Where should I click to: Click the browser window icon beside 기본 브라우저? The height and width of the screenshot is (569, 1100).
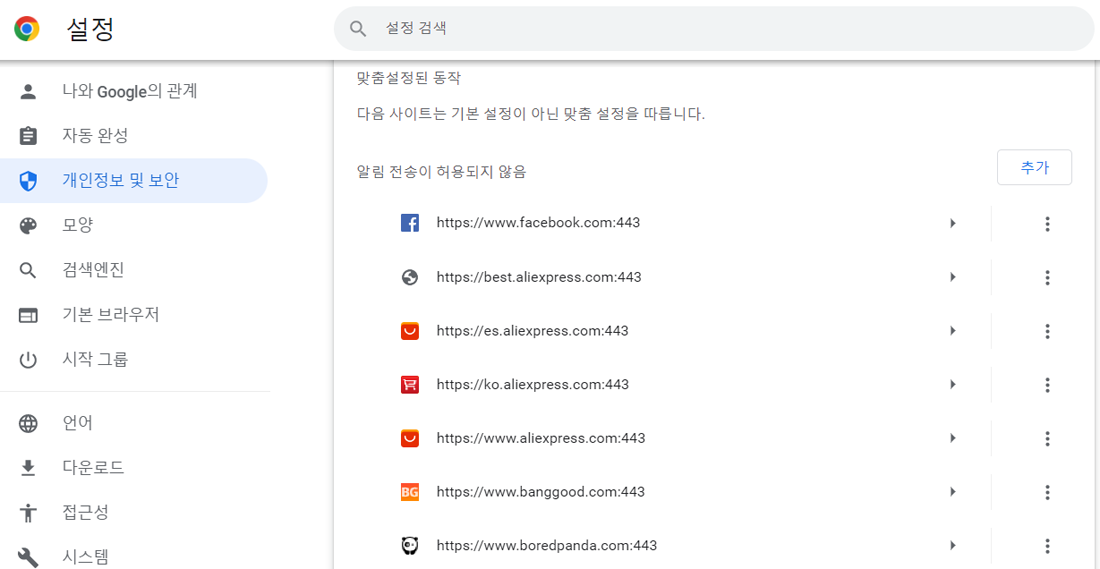pos(28,316)
